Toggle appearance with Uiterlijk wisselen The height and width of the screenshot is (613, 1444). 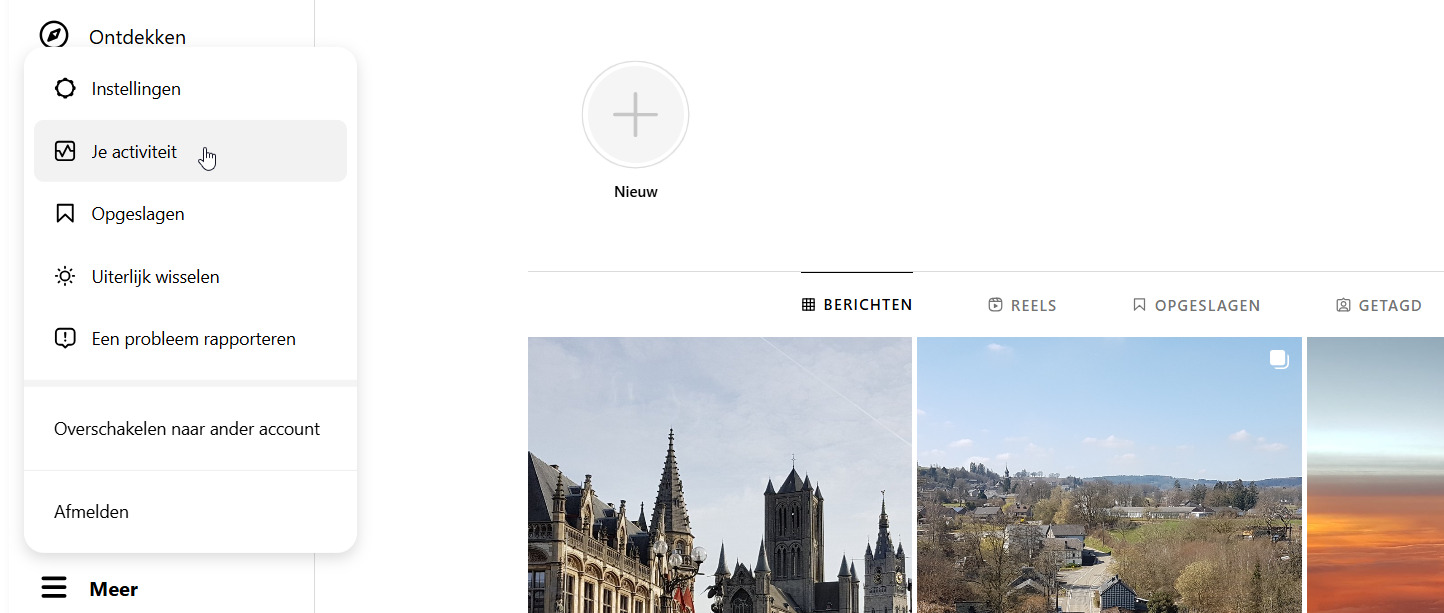tap(155, 277)
